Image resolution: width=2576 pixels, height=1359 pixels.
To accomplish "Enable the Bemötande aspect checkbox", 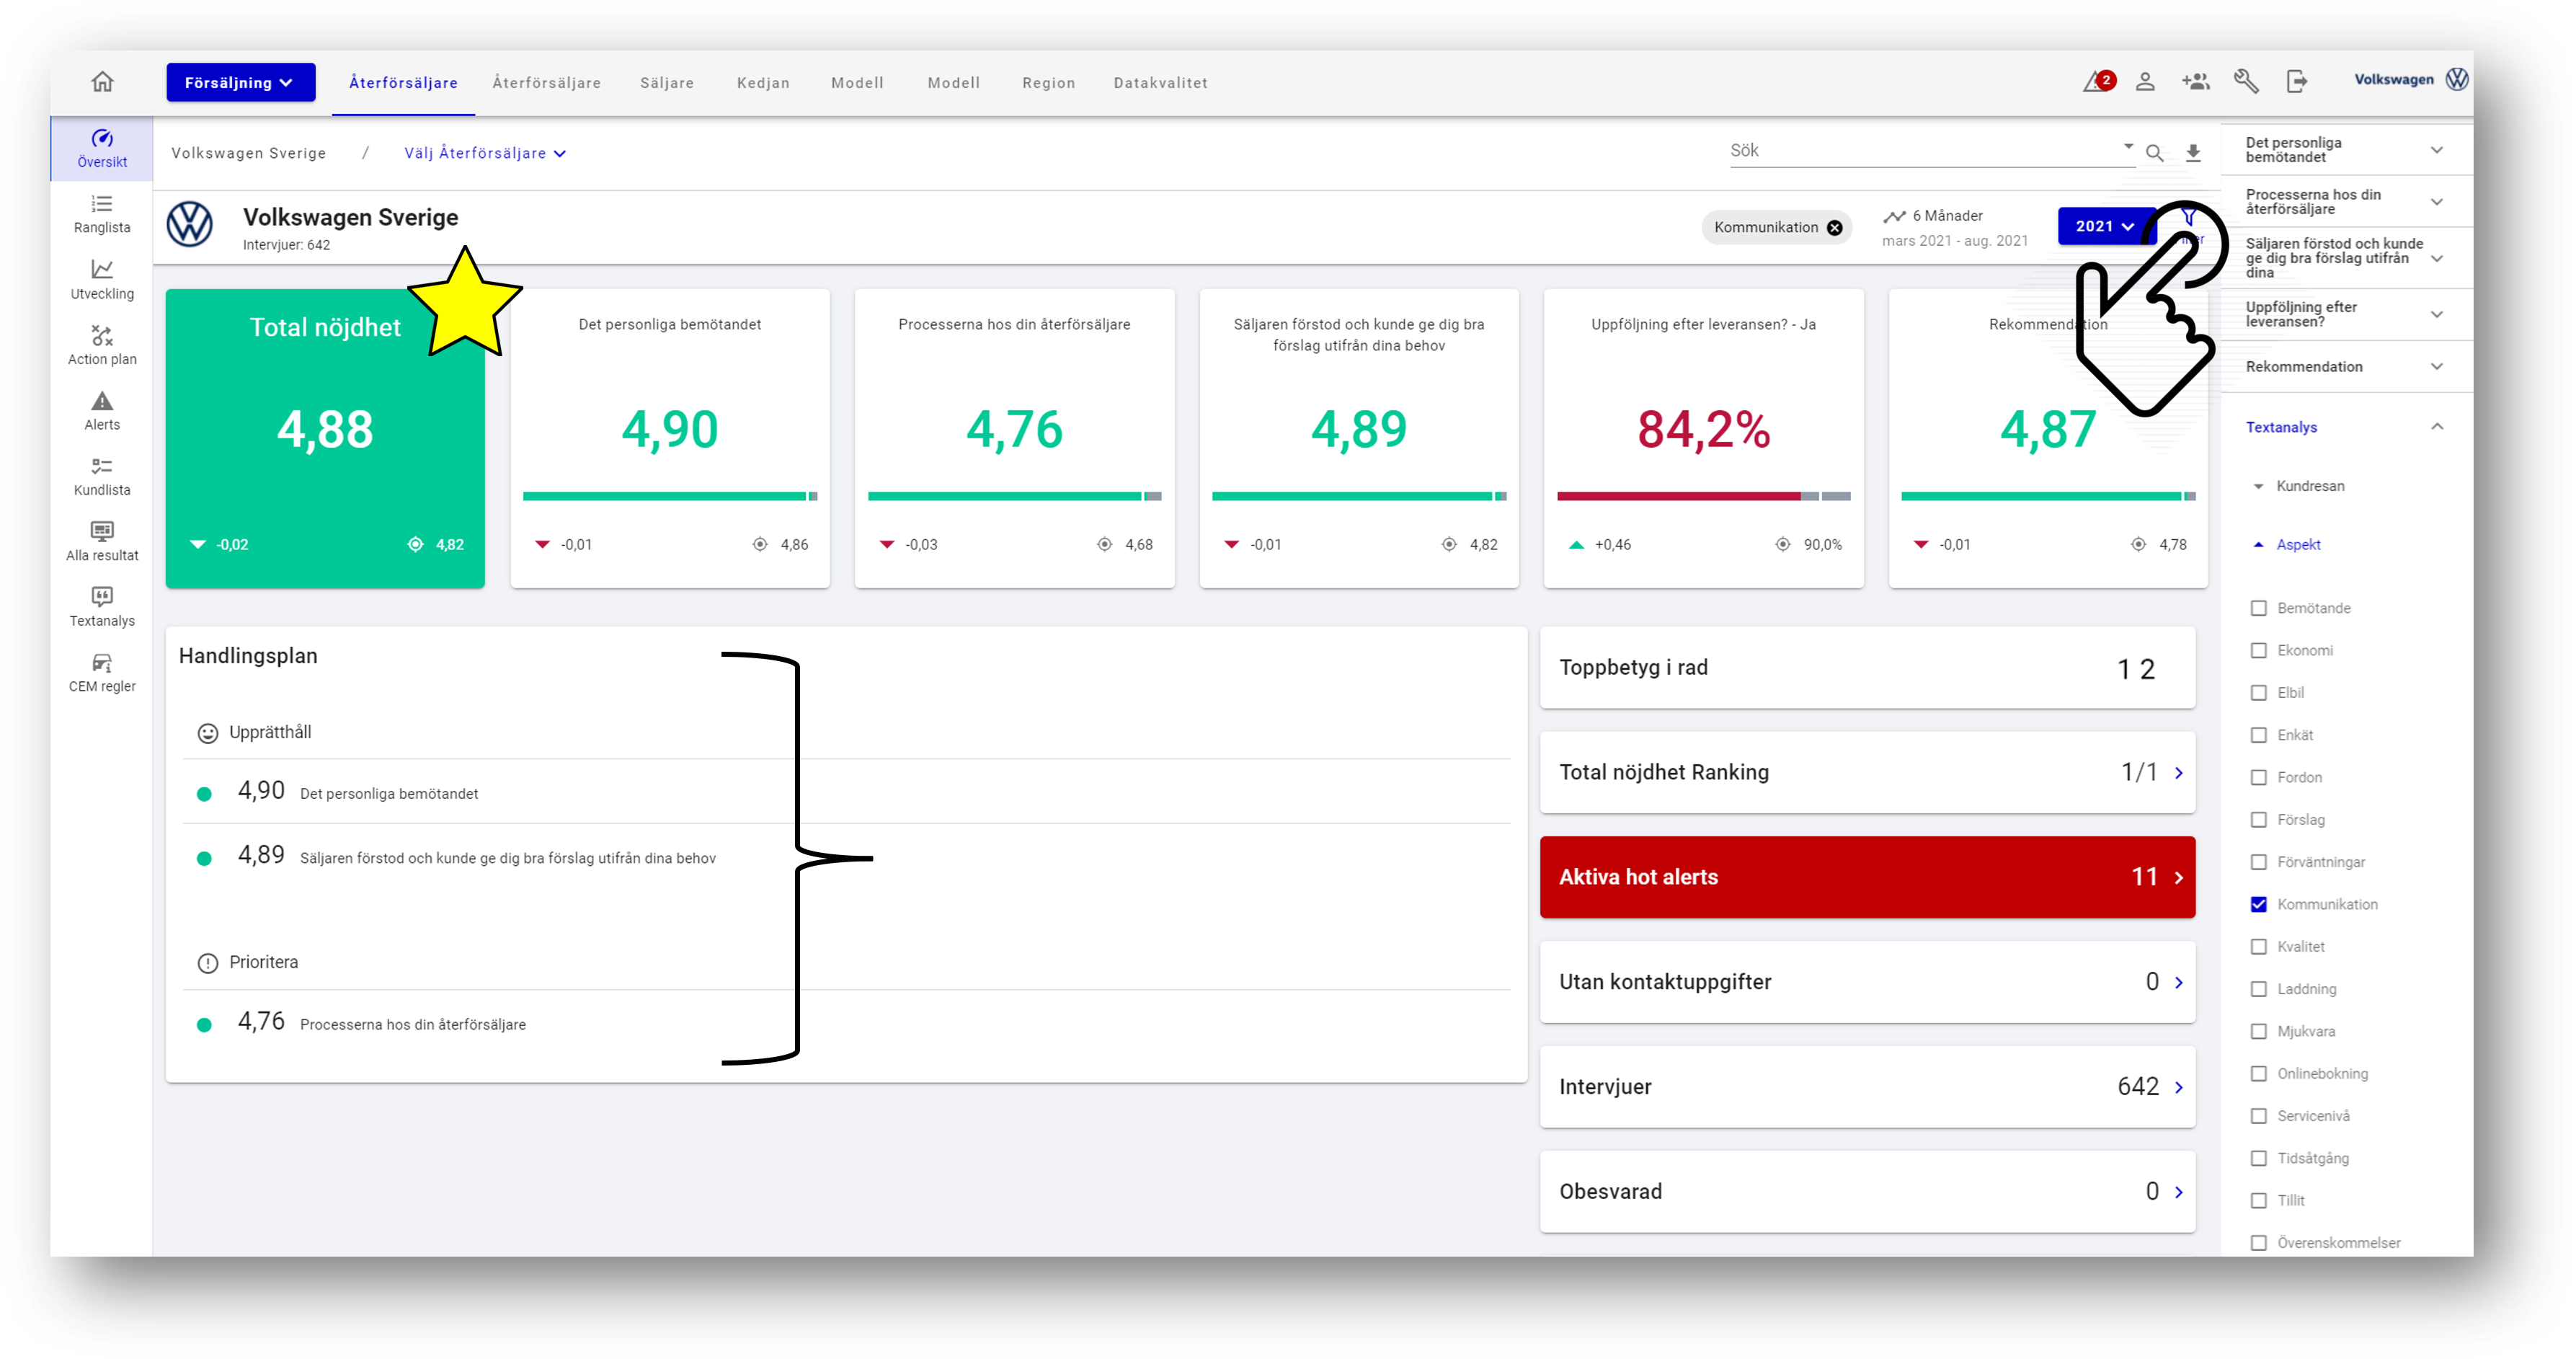I will pyautogui.click(x=2257, y=608).
